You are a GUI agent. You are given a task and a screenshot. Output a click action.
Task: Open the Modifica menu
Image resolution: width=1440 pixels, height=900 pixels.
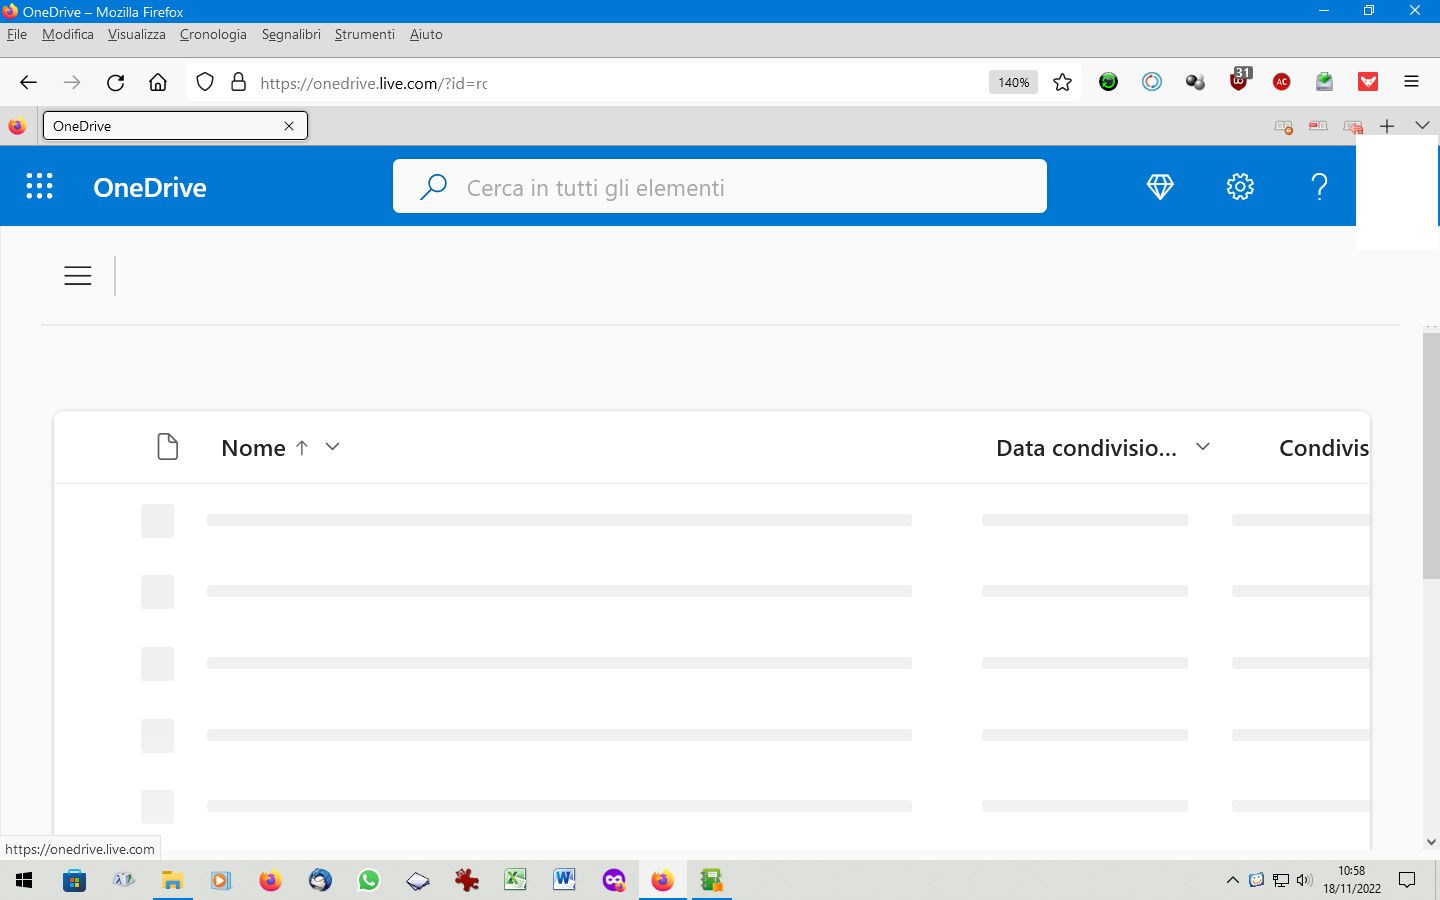[x=68, y=34]
